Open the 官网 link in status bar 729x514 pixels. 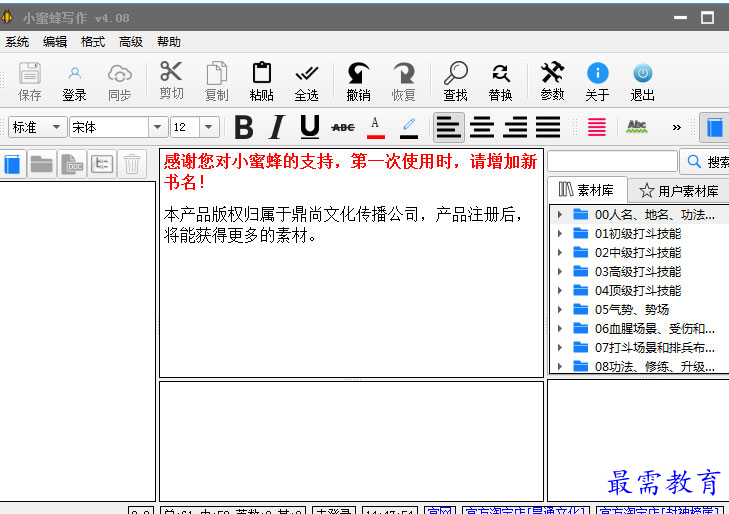[439, 510]
